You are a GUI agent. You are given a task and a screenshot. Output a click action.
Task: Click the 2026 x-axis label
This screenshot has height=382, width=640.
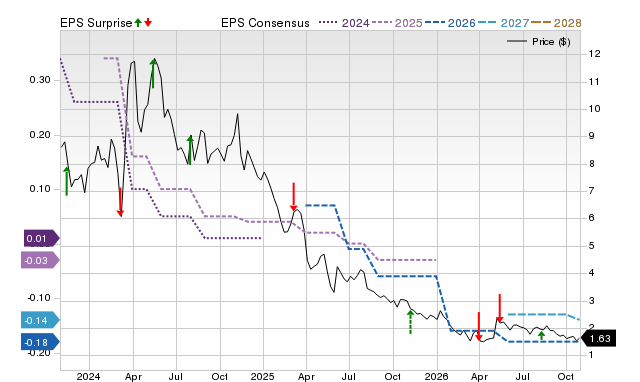436,376
